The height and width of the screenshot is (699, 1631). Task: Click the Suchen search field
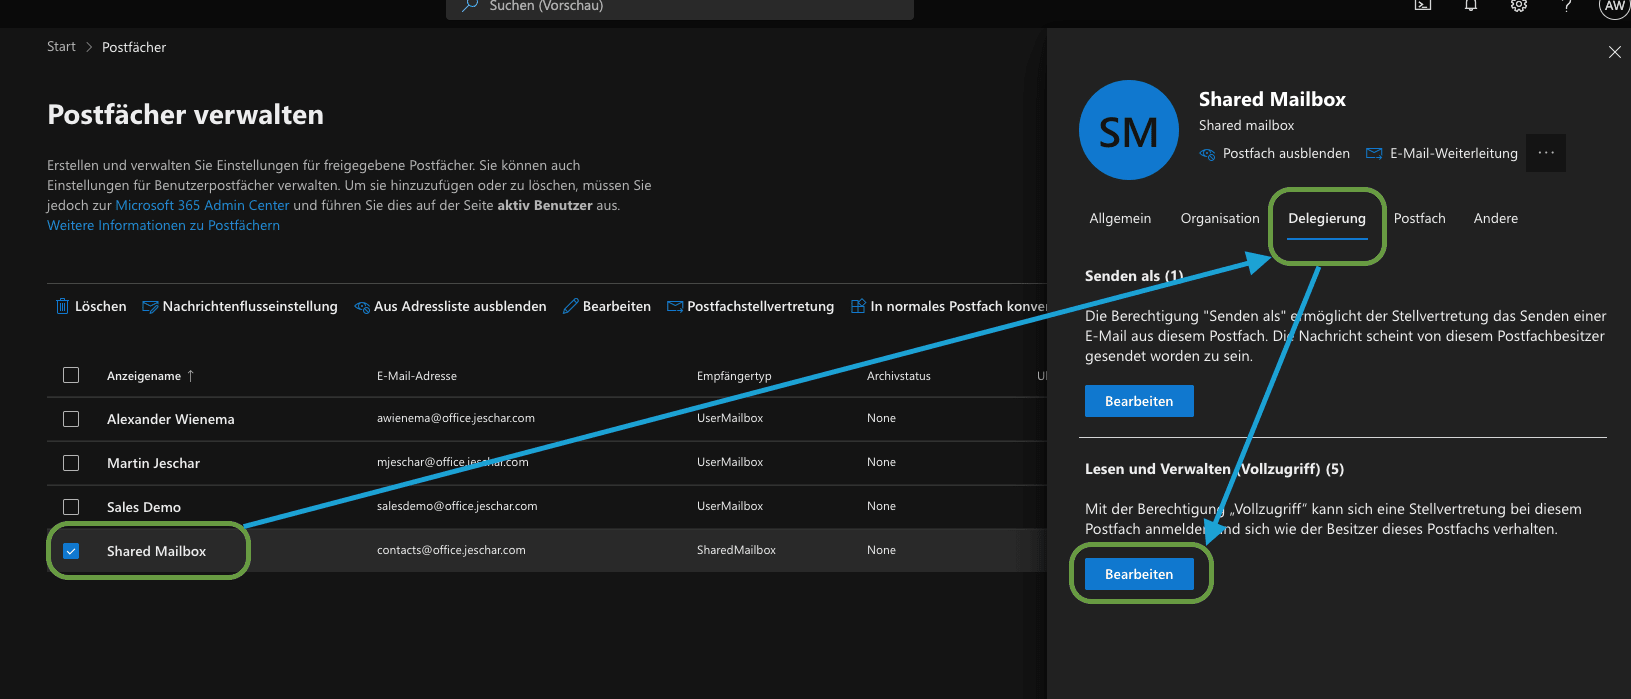coord(680,8)
